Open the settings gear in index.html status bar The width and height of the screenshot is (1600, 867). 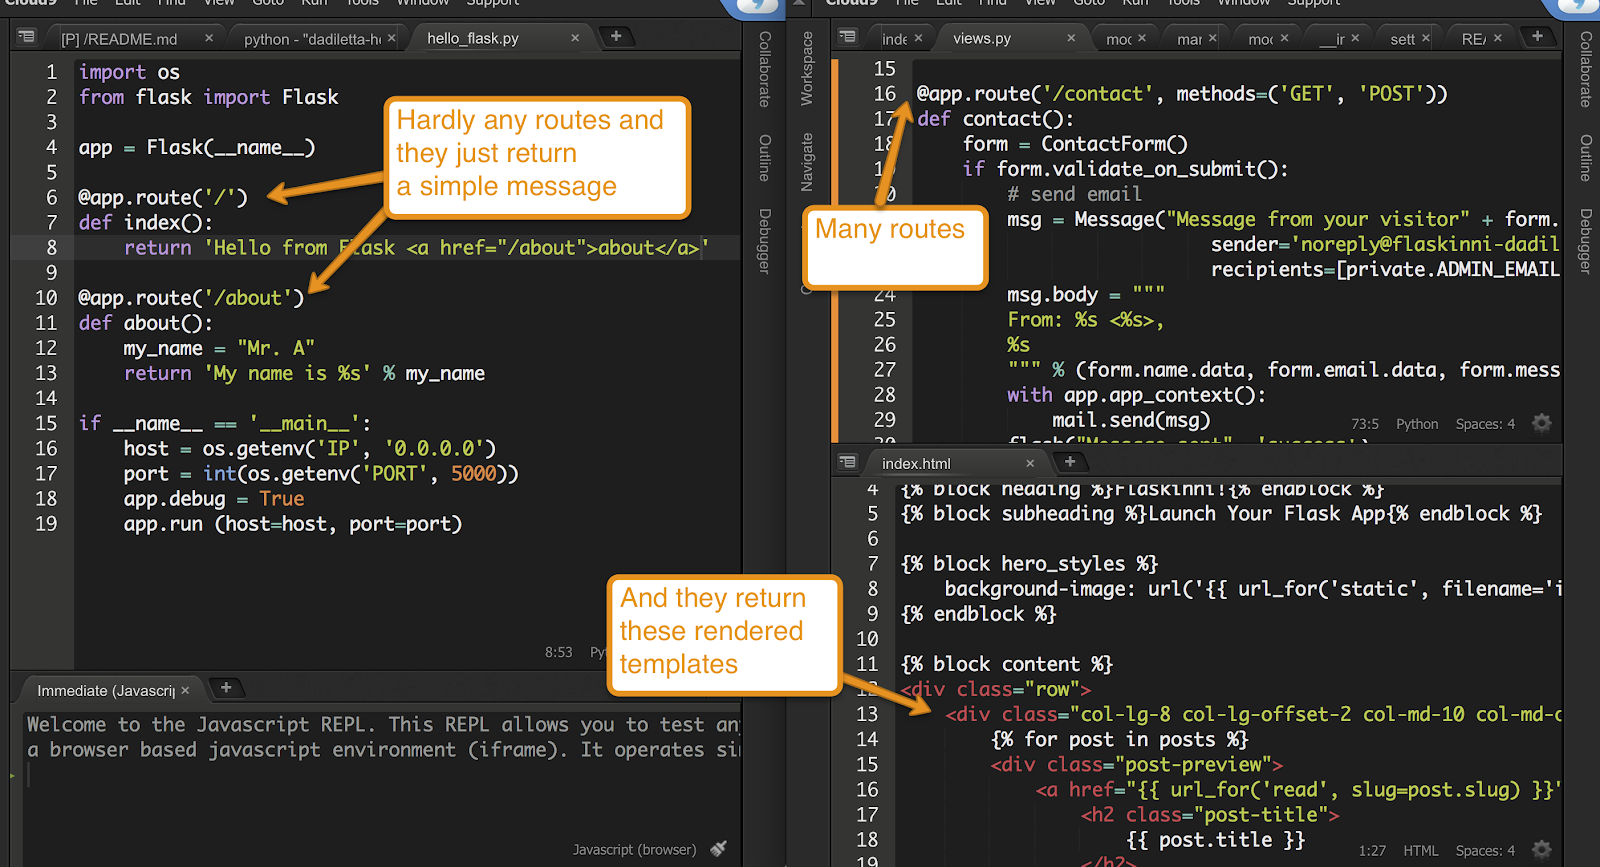click(1542, 850)
